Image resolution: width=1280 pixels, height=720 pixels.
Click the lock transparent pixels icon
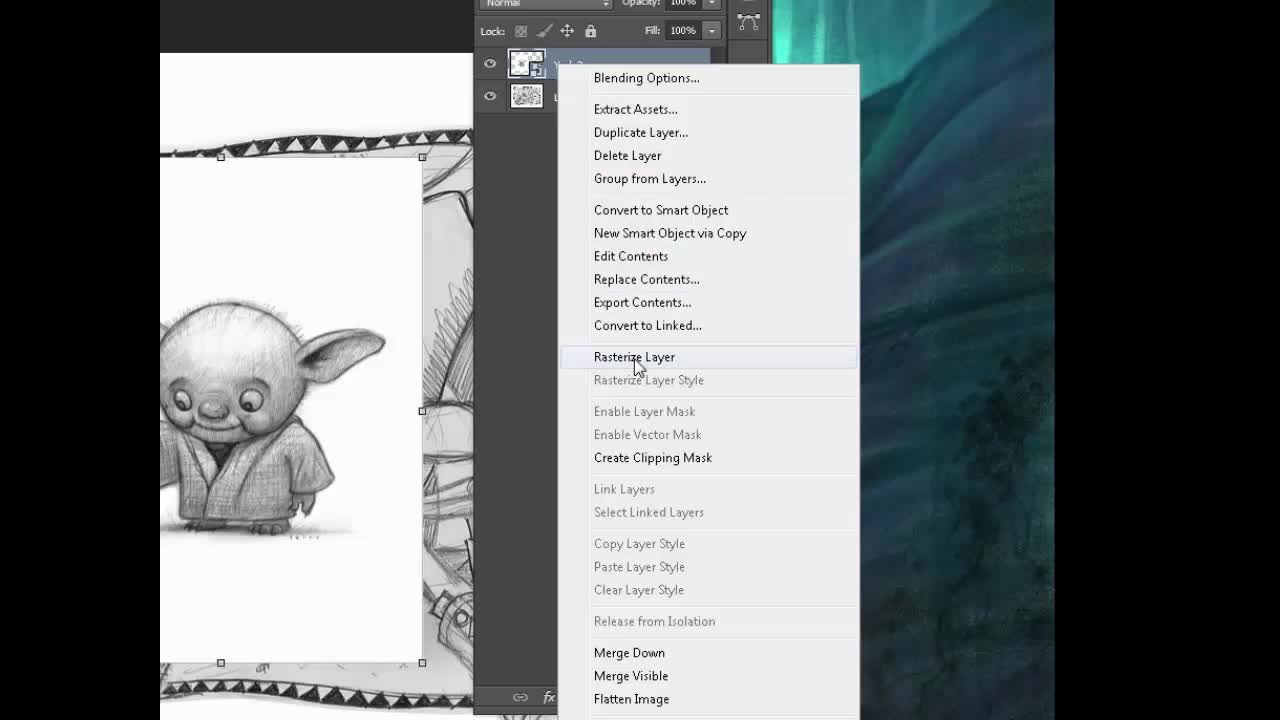point(521,31)
